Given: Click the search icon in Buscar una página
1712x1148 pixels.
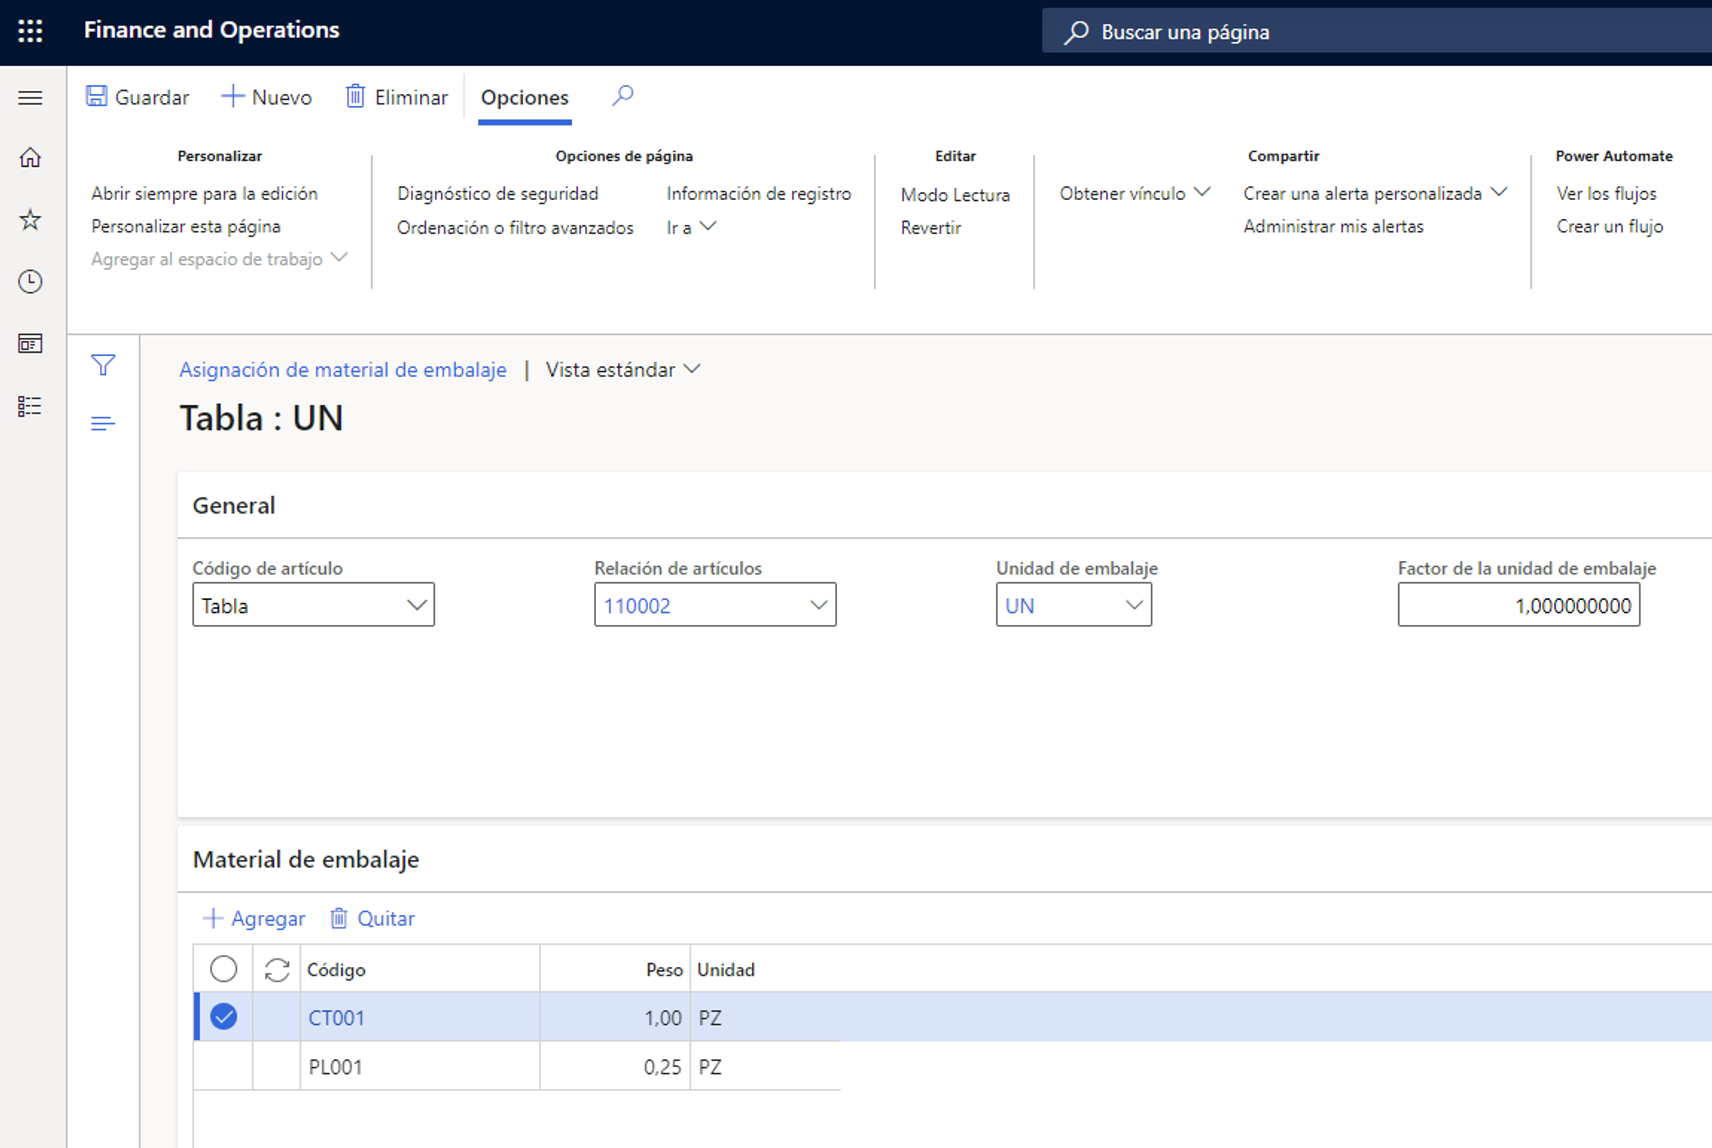Looking at the screenshot, I should pyautogui.click(x=1076, y=32).
